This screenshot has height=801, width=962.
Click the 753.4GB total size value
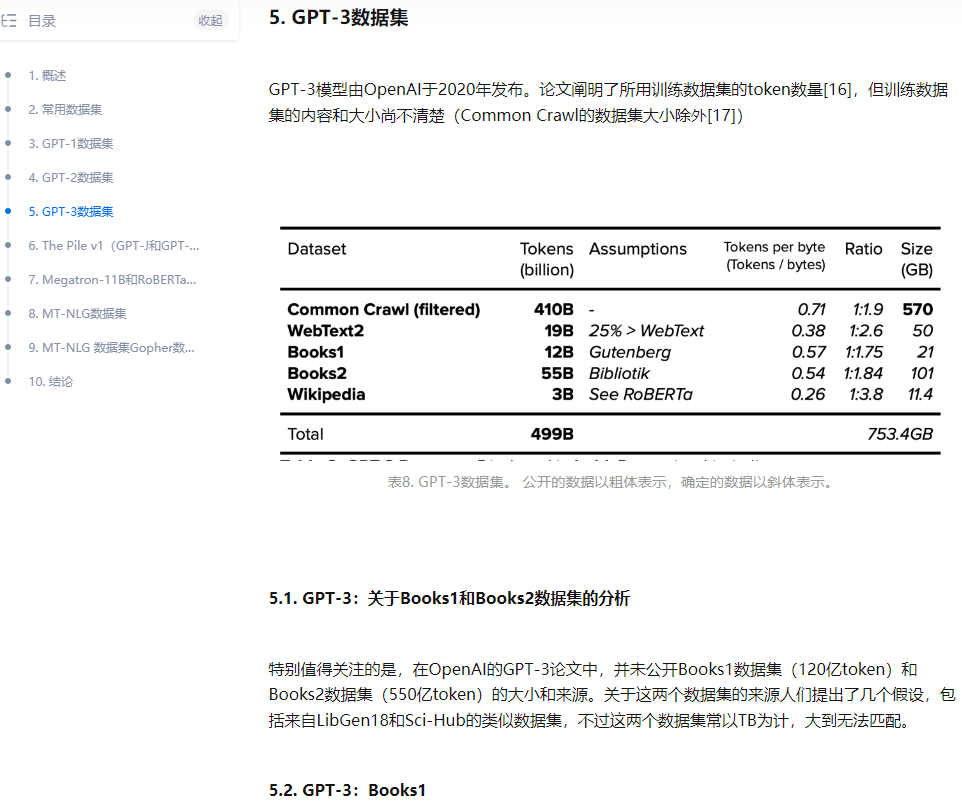point(900,434)
